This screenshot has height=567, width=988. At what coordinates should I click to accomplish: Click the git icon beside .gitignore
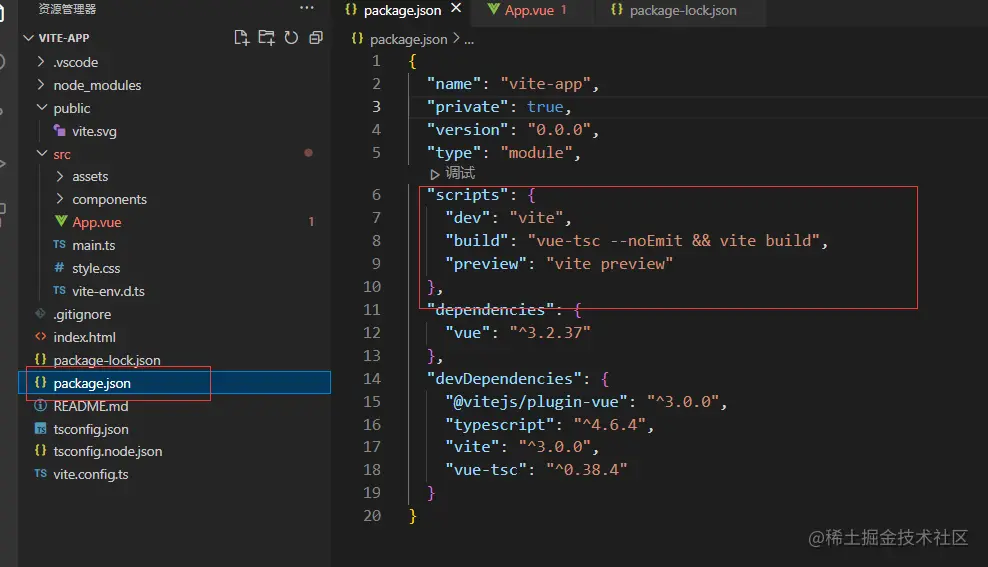click(40, 313)
